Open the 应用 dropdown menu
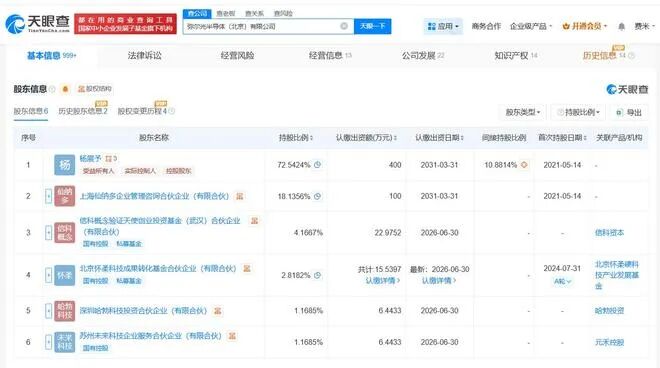The width and height of the screenshot is (660, 368). (x=443, y=26)
